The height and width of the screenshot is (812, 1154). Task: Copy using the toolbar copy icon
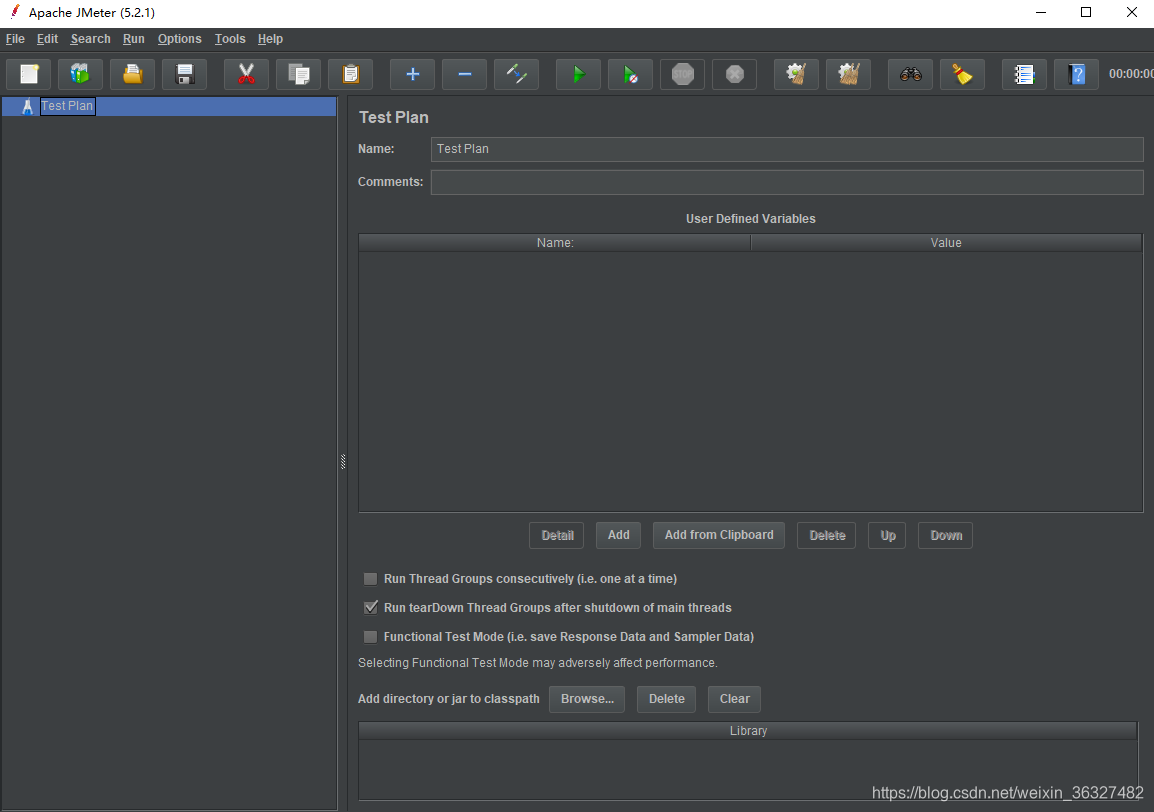pyautogui.click(x=298, y=74)
